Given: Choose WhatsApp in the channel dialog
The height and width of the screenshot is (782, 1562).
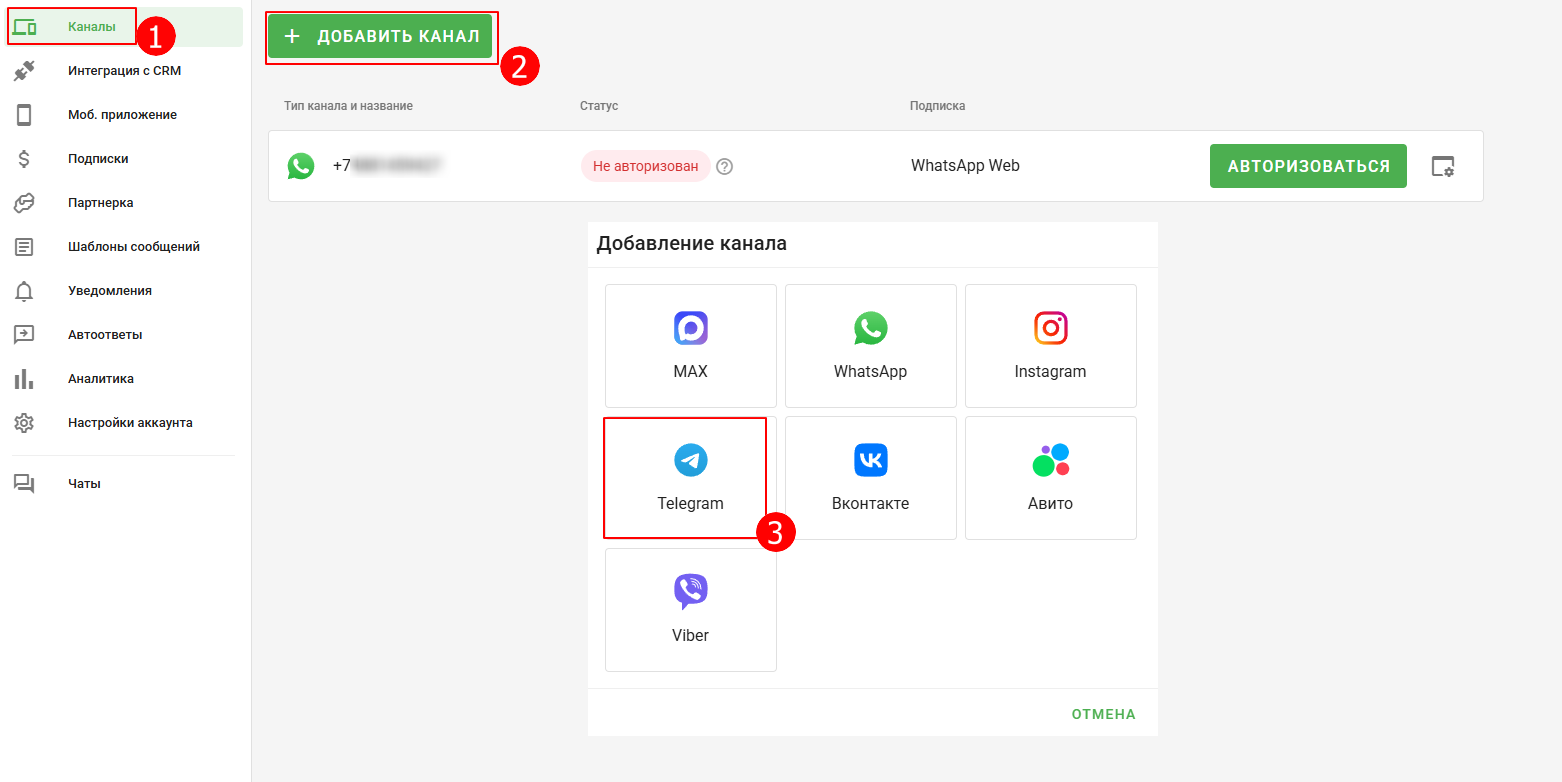Looking at the screenshot, I should click(x=870, y=346).
